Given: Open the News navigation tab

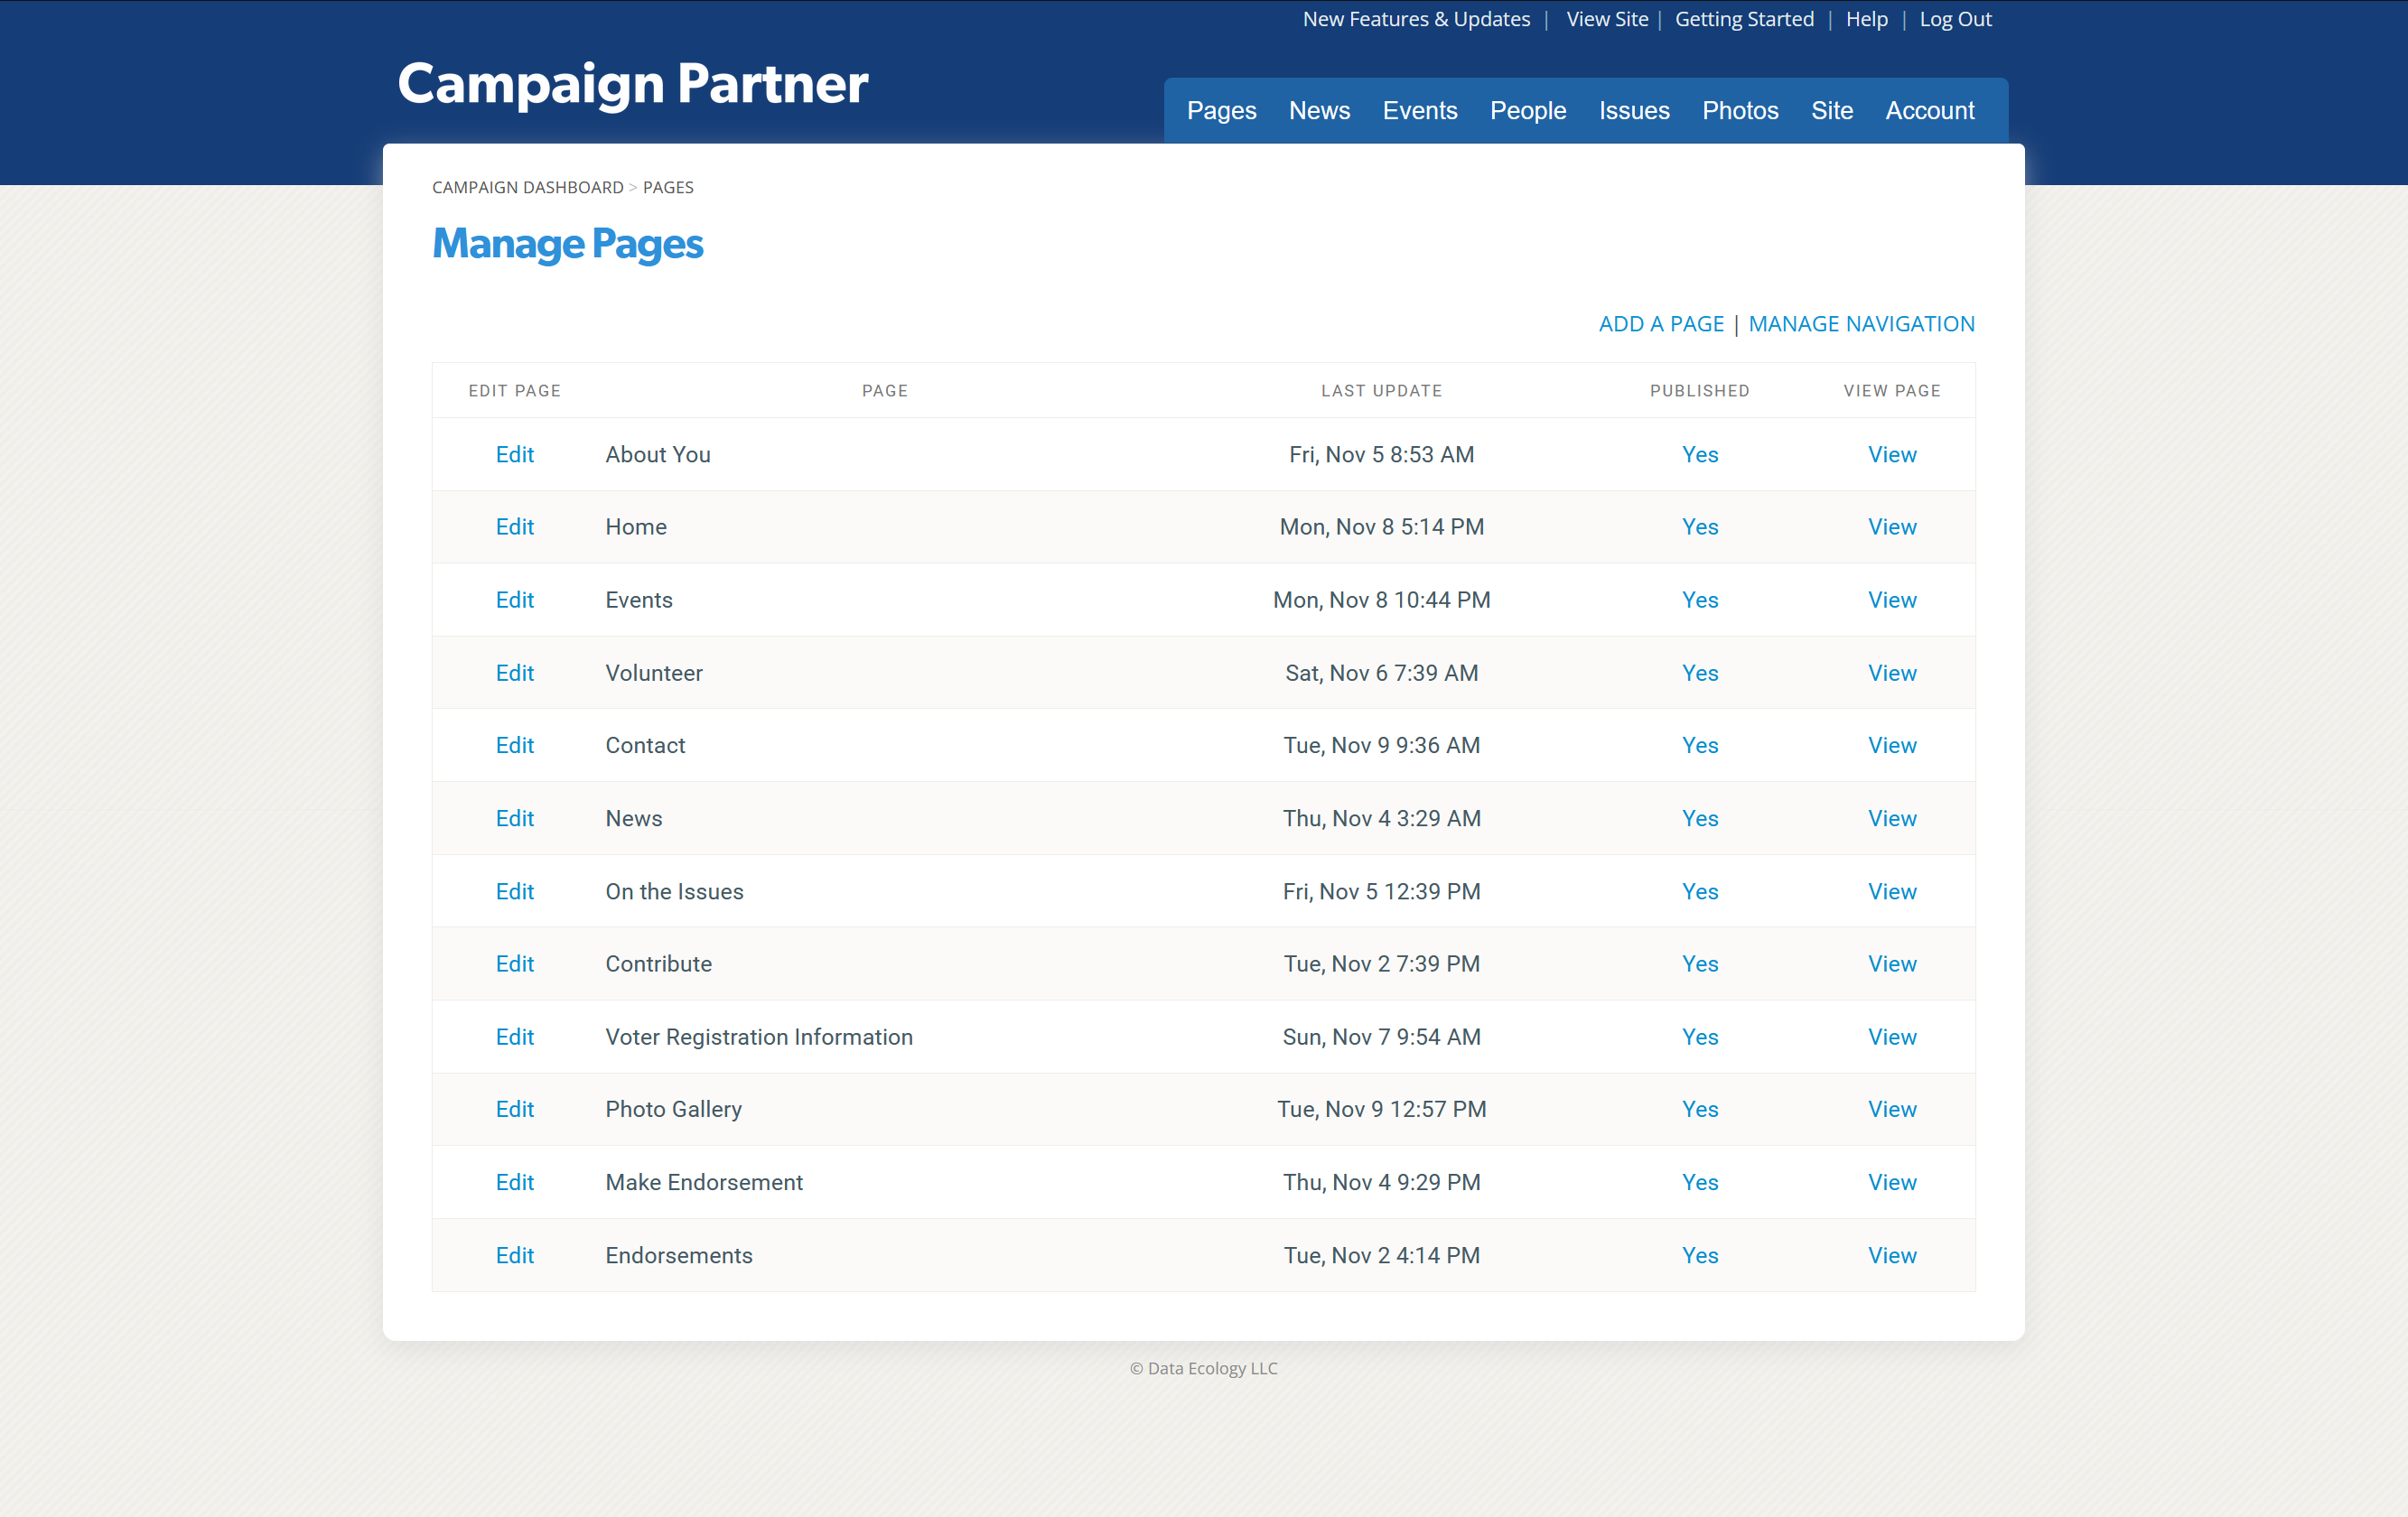Looking at the screenshot, I should point(1319,111).
